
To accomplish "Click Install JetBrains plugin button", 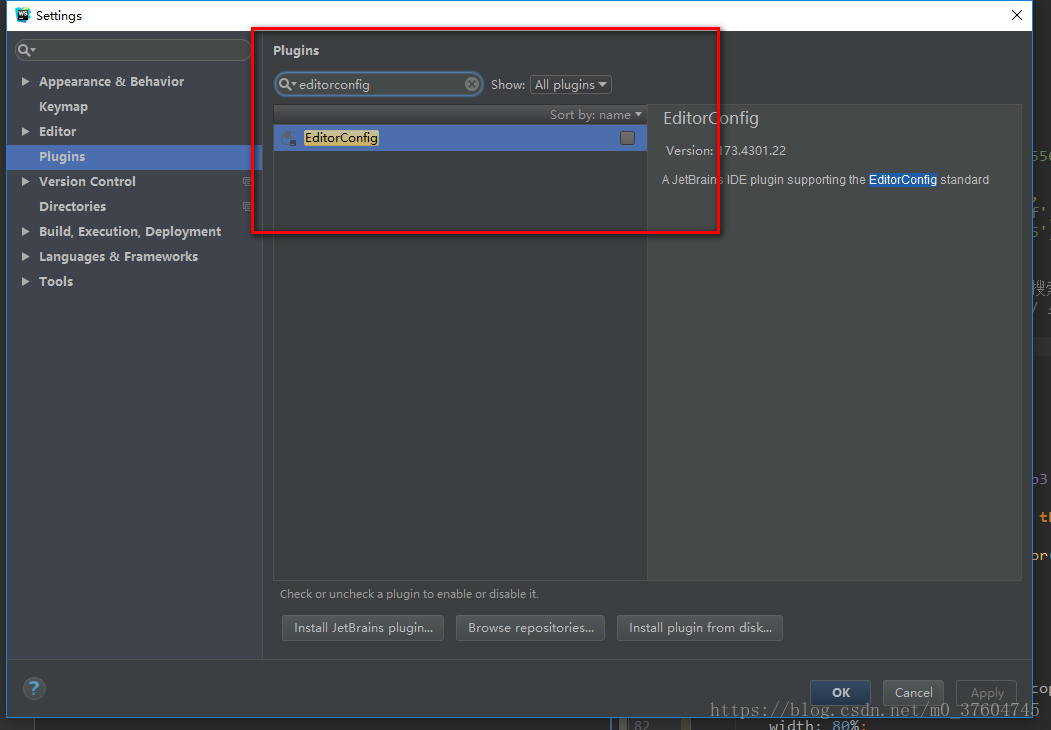I will click(x=363, y=628).
